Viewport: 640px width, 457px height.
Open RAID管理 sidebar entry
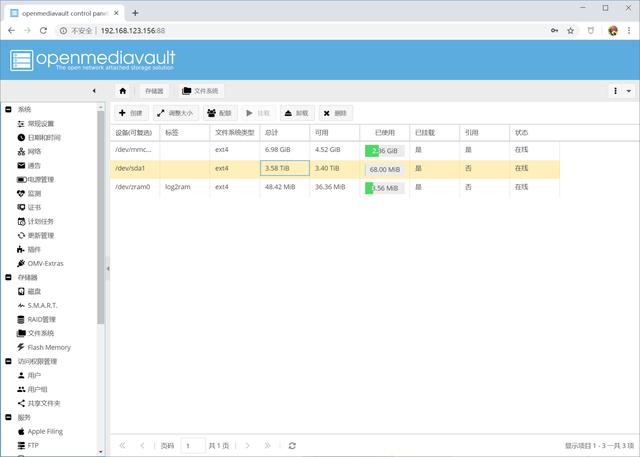36,319
